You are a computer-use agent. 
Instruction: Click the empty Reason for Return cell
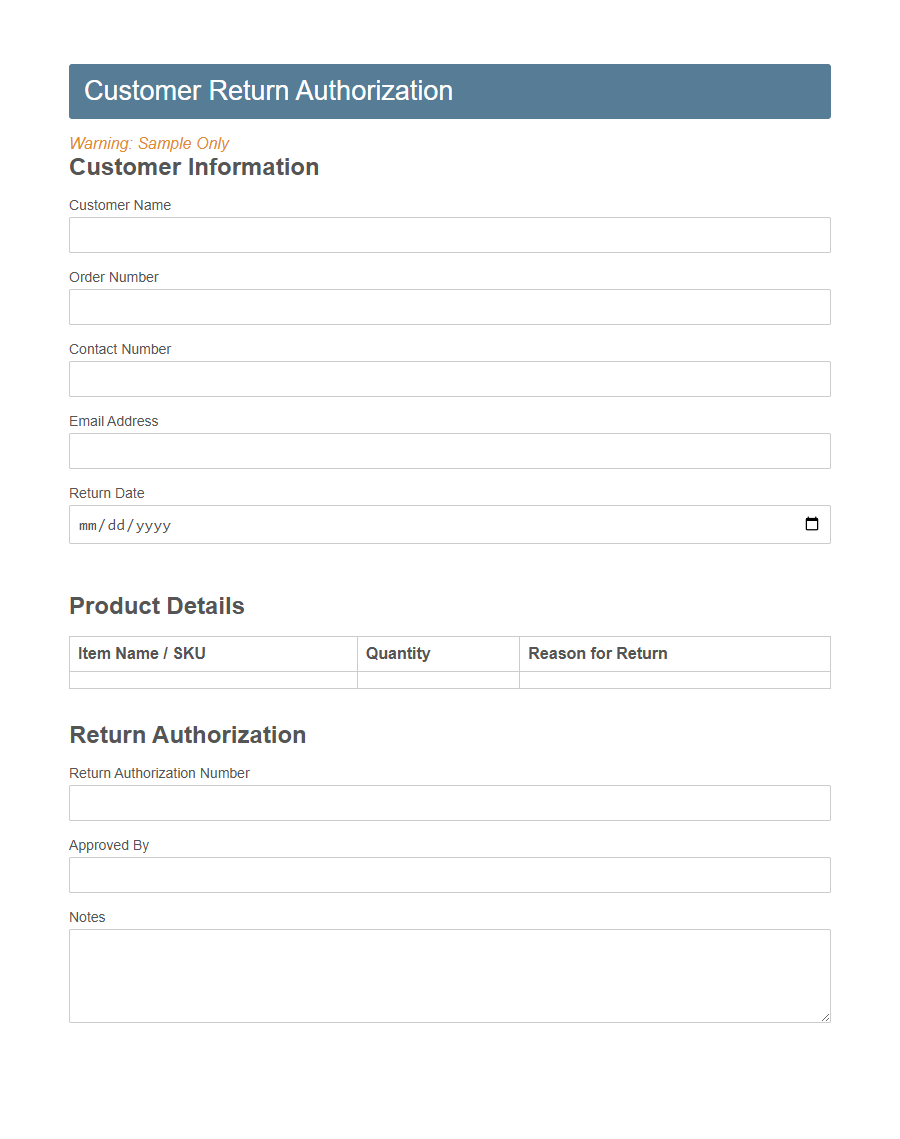pos(674,681)
